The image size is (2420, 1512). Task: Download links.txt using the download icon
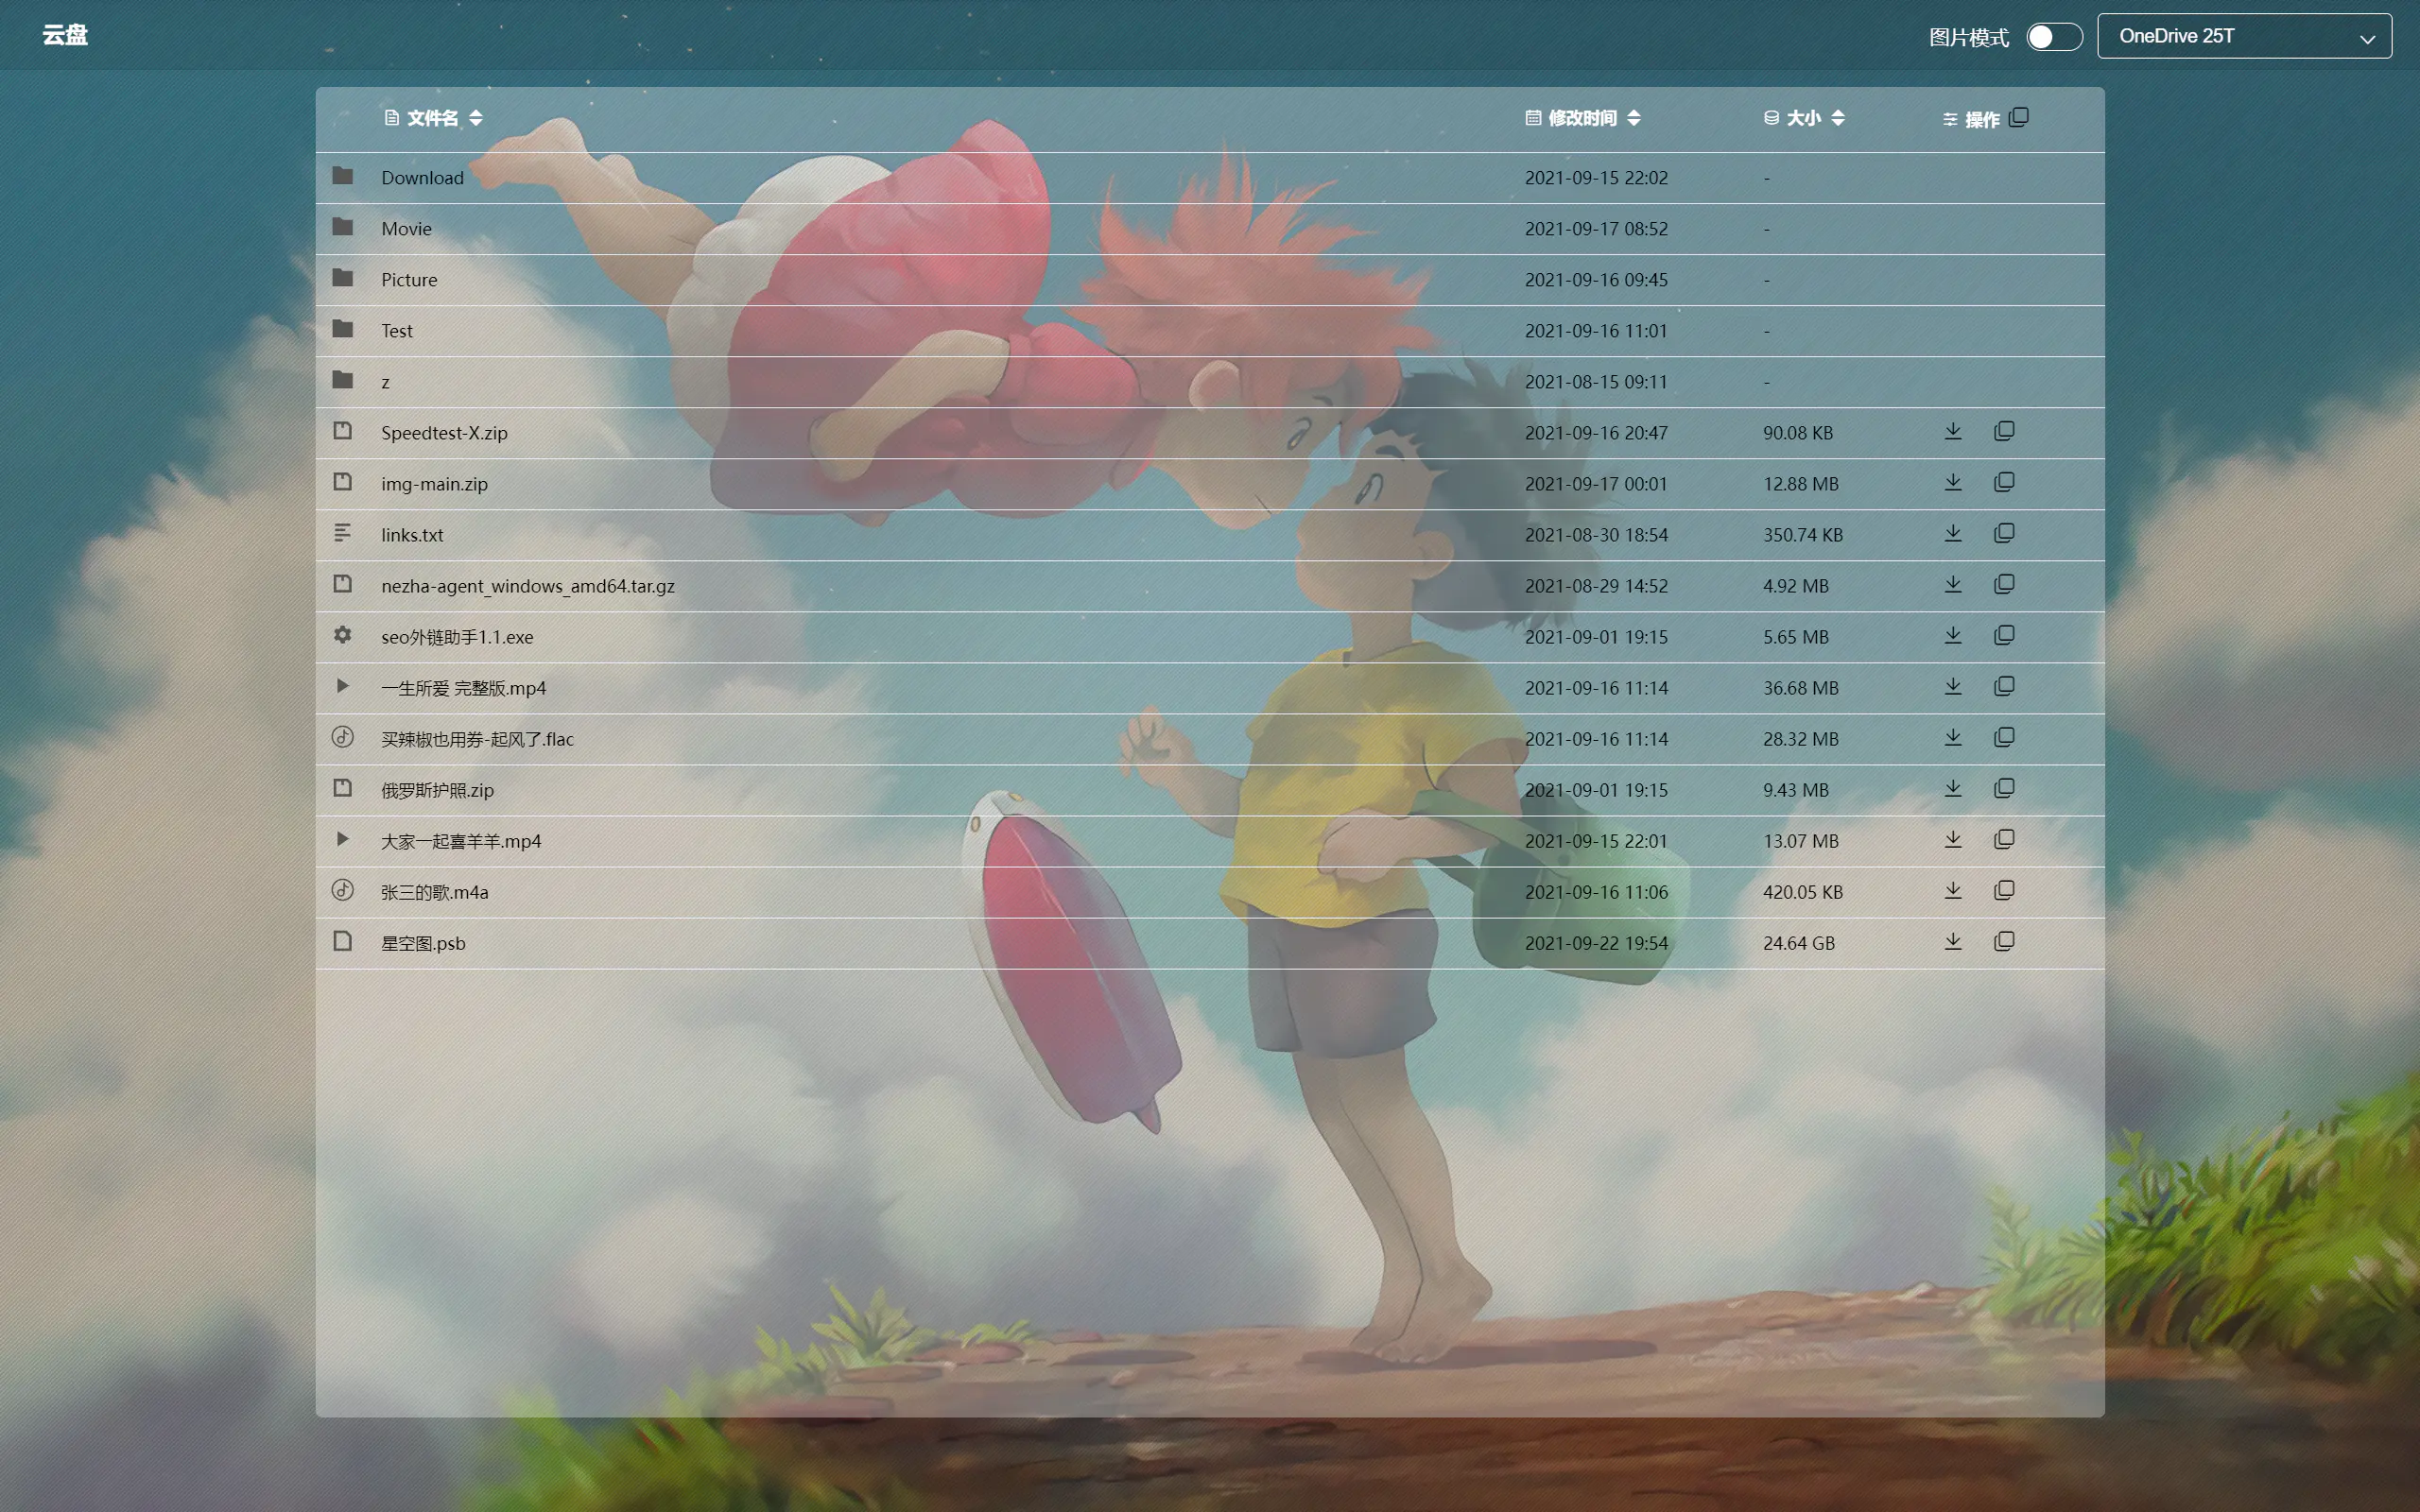(x=1952, y=534)
